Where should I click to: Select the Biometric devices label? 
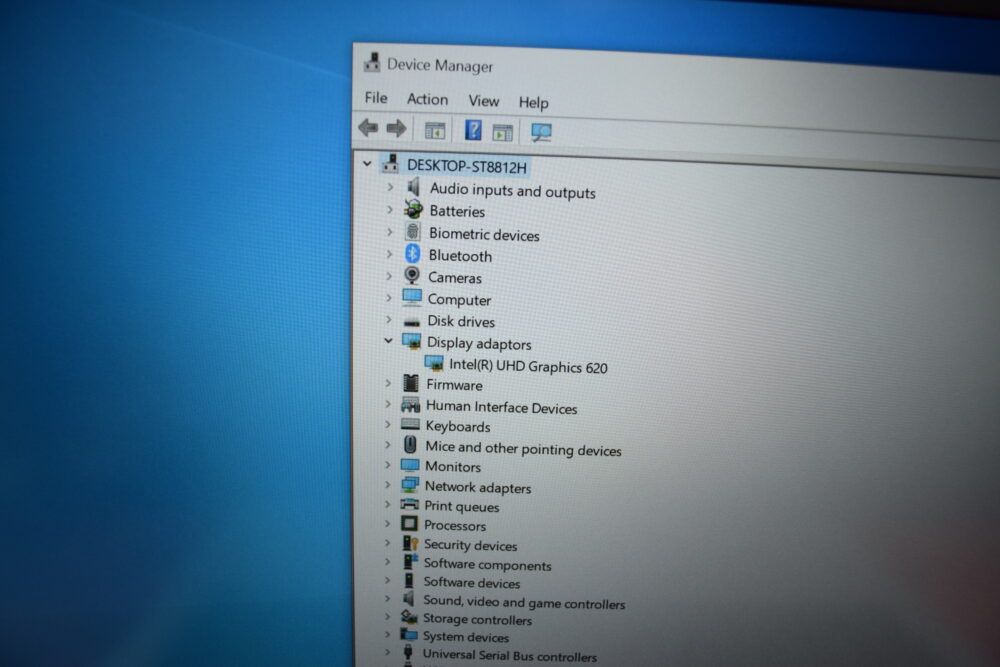pos(484,234)
